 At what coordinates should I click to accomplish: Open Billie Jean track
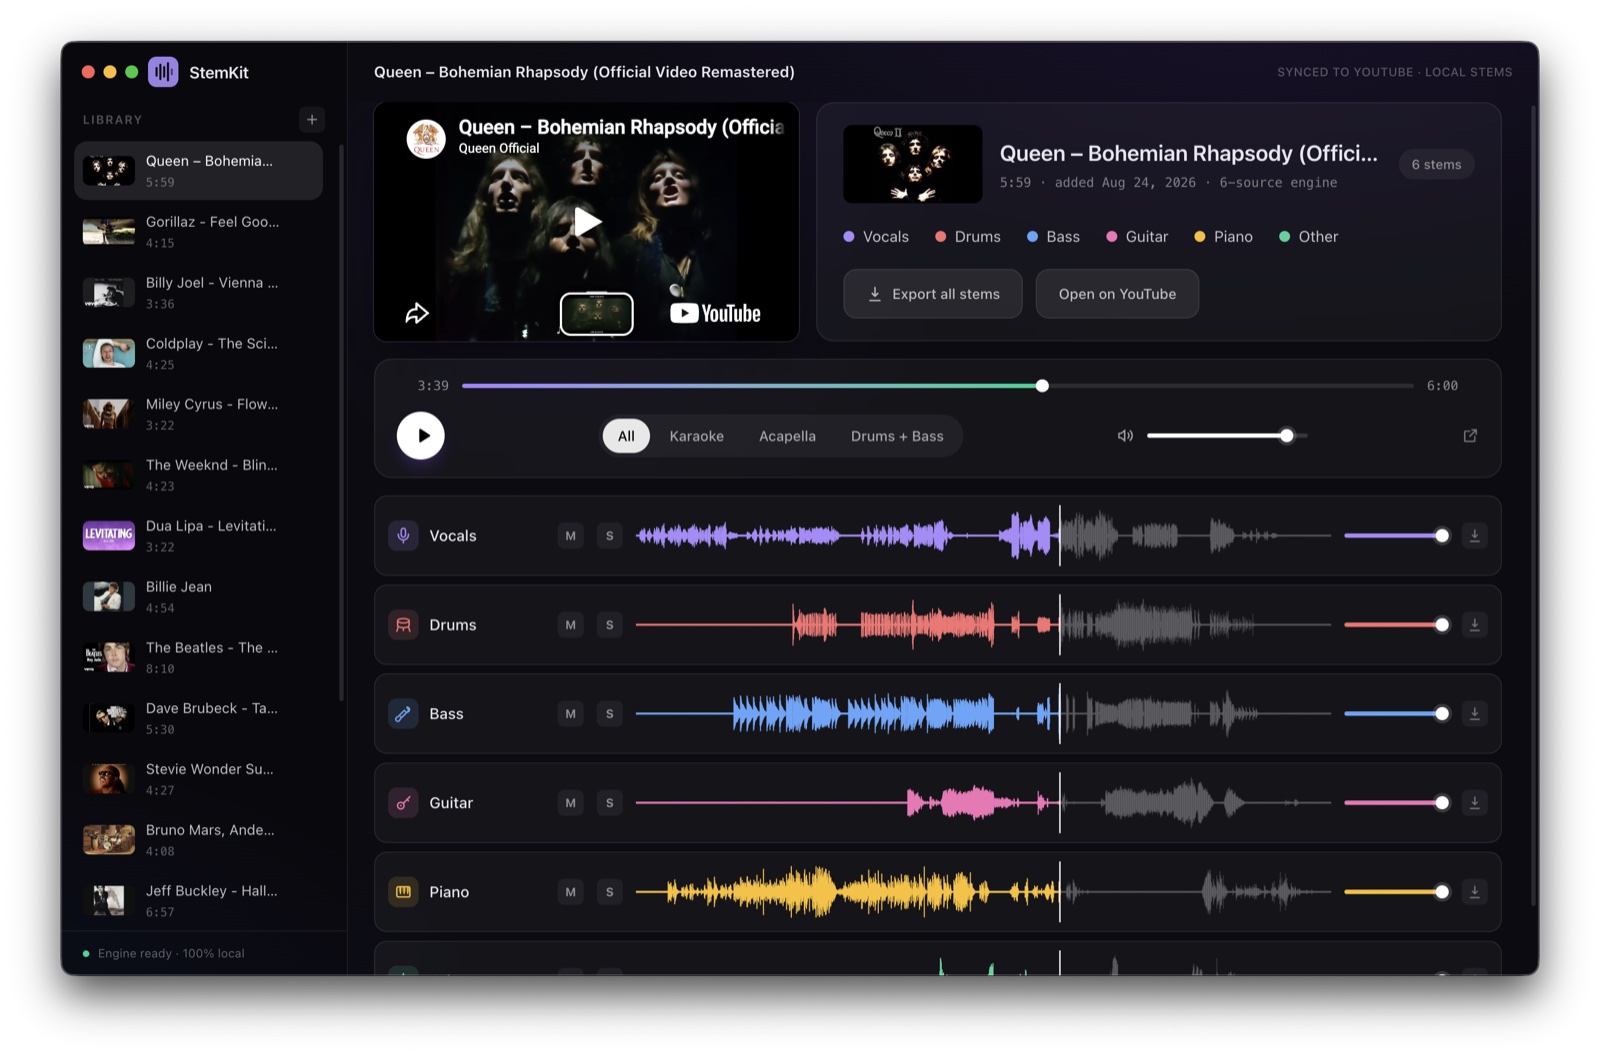pyautogui.click(x=198, y=597)
